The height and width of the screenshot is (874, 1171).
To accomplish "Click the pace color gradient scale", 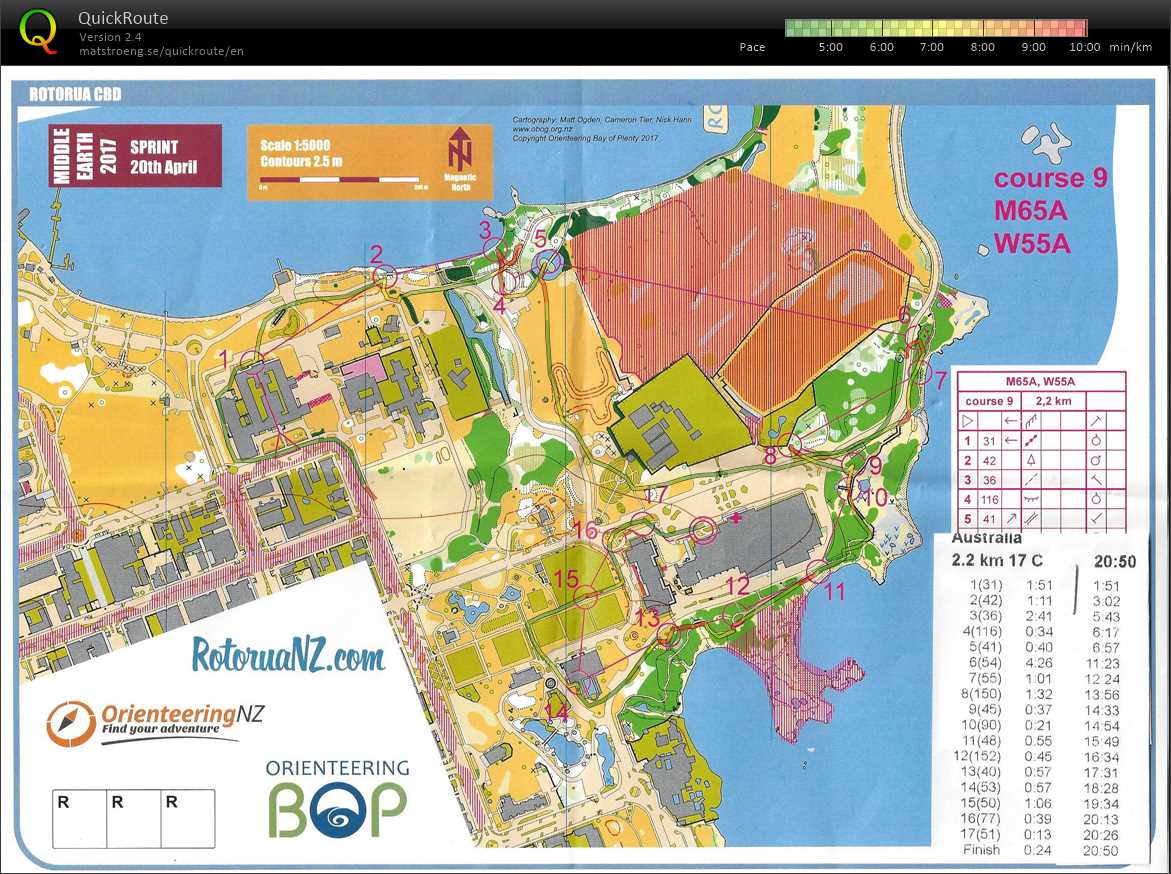I will click(936, 28).
